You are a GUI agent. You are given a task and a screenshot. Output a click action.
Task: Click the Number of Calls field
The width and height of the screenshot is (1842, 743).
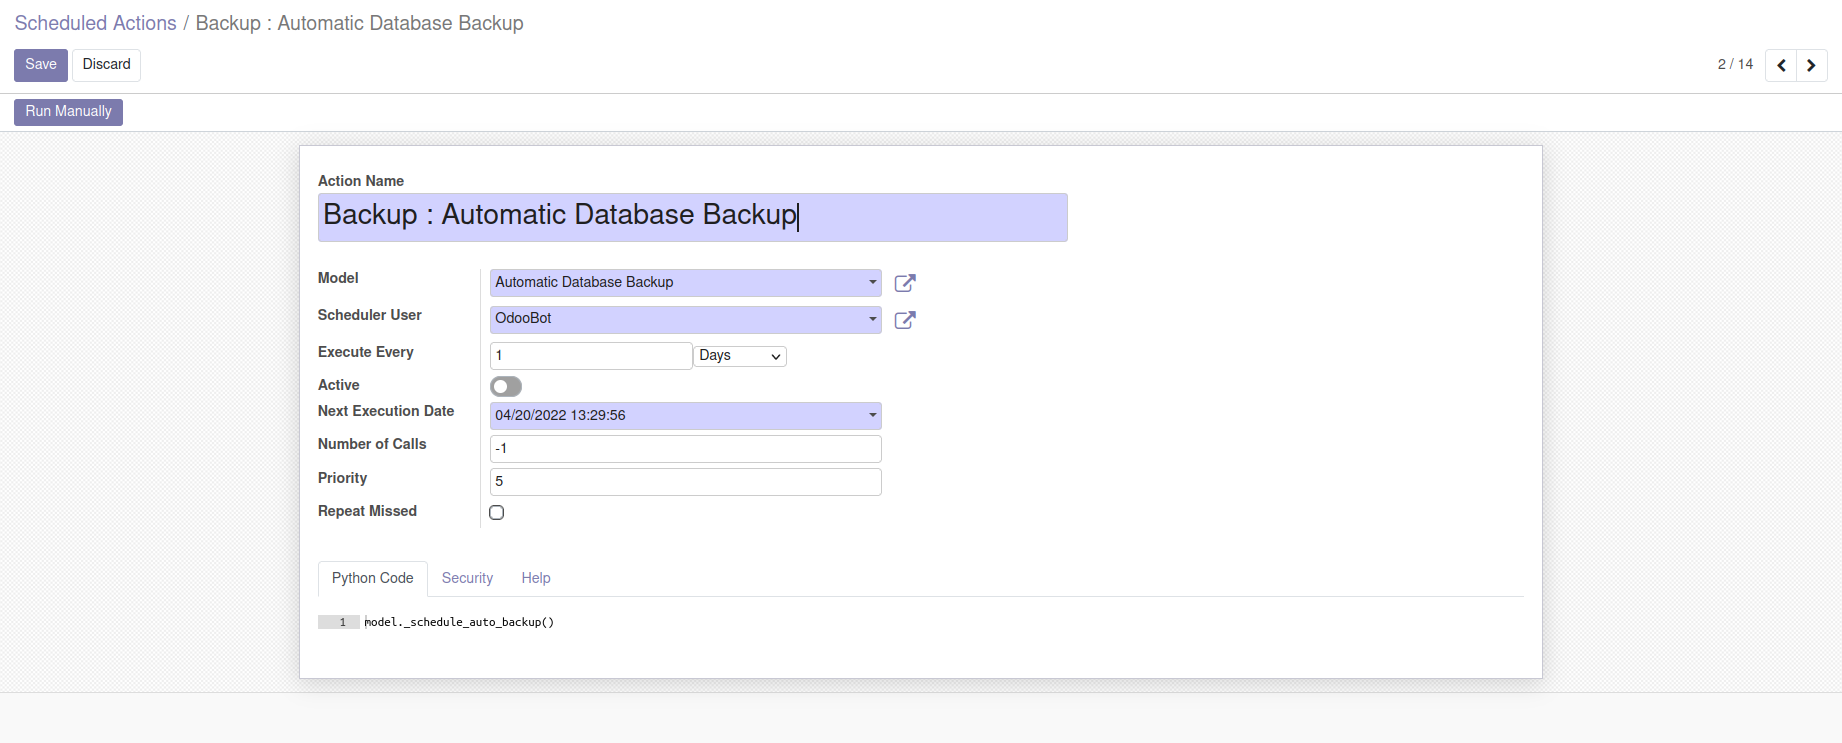[685, 449]
